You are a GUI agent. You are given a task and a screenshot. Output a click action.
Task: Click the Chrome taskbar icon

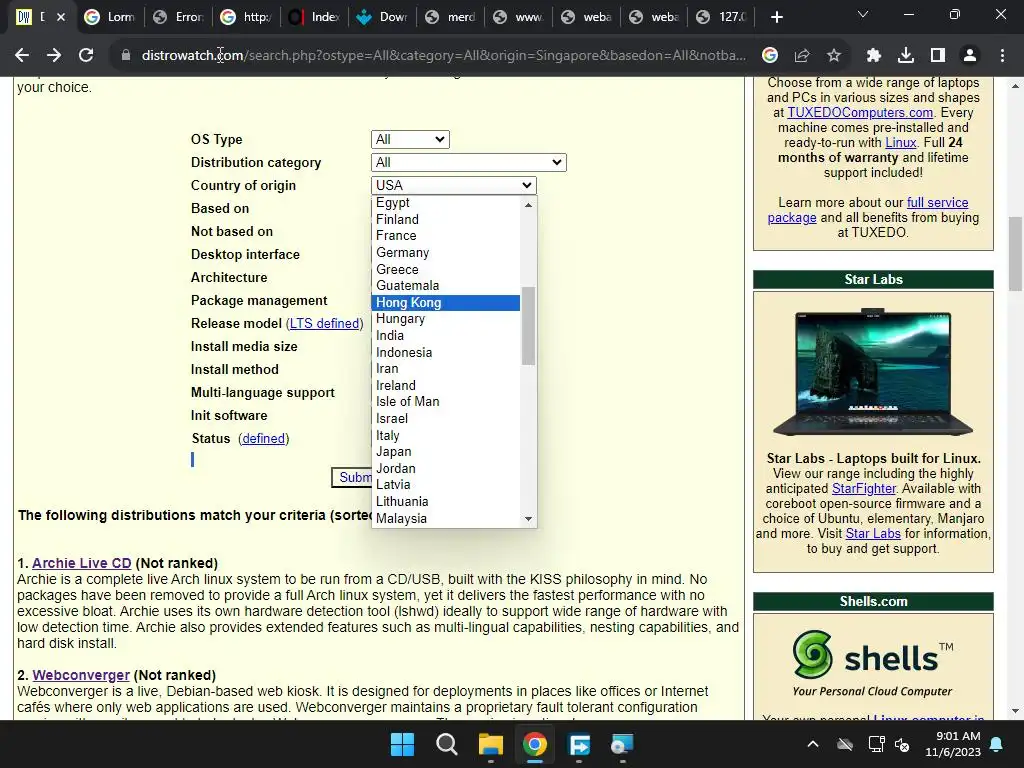point(534,744)
